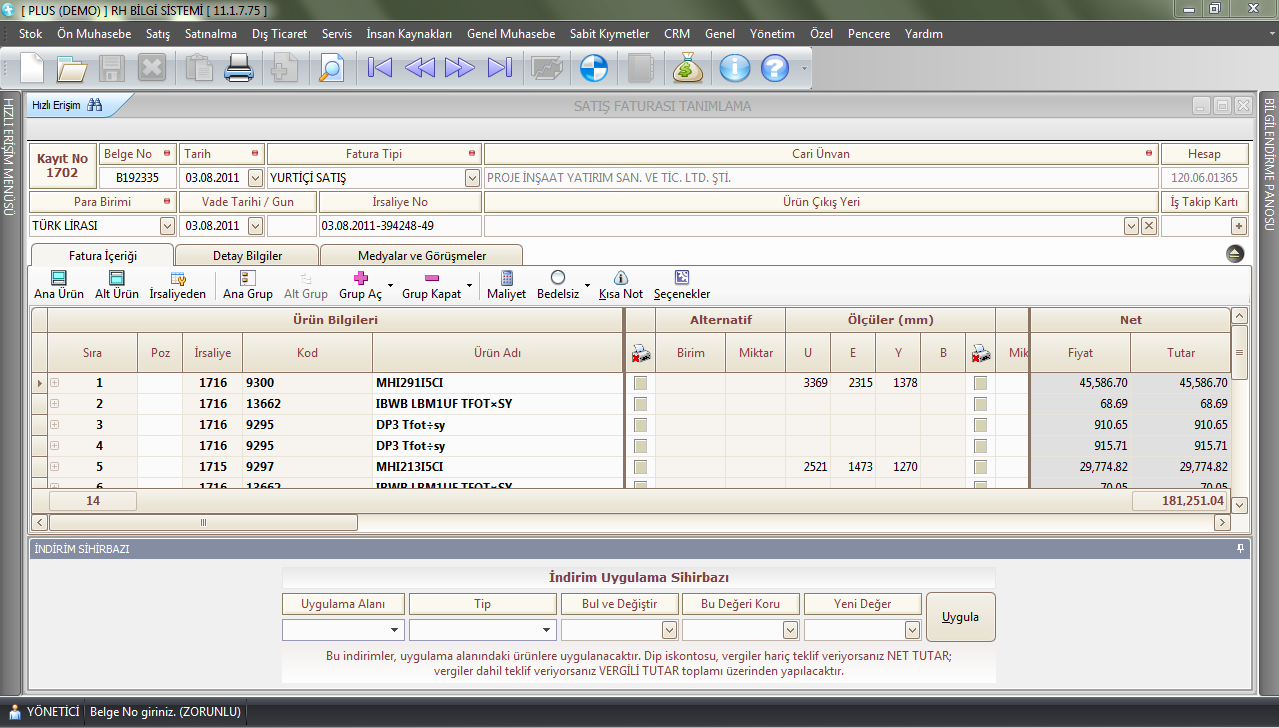
Task: Add main product with Ana Ürün
Action: (x=59, y=285)
